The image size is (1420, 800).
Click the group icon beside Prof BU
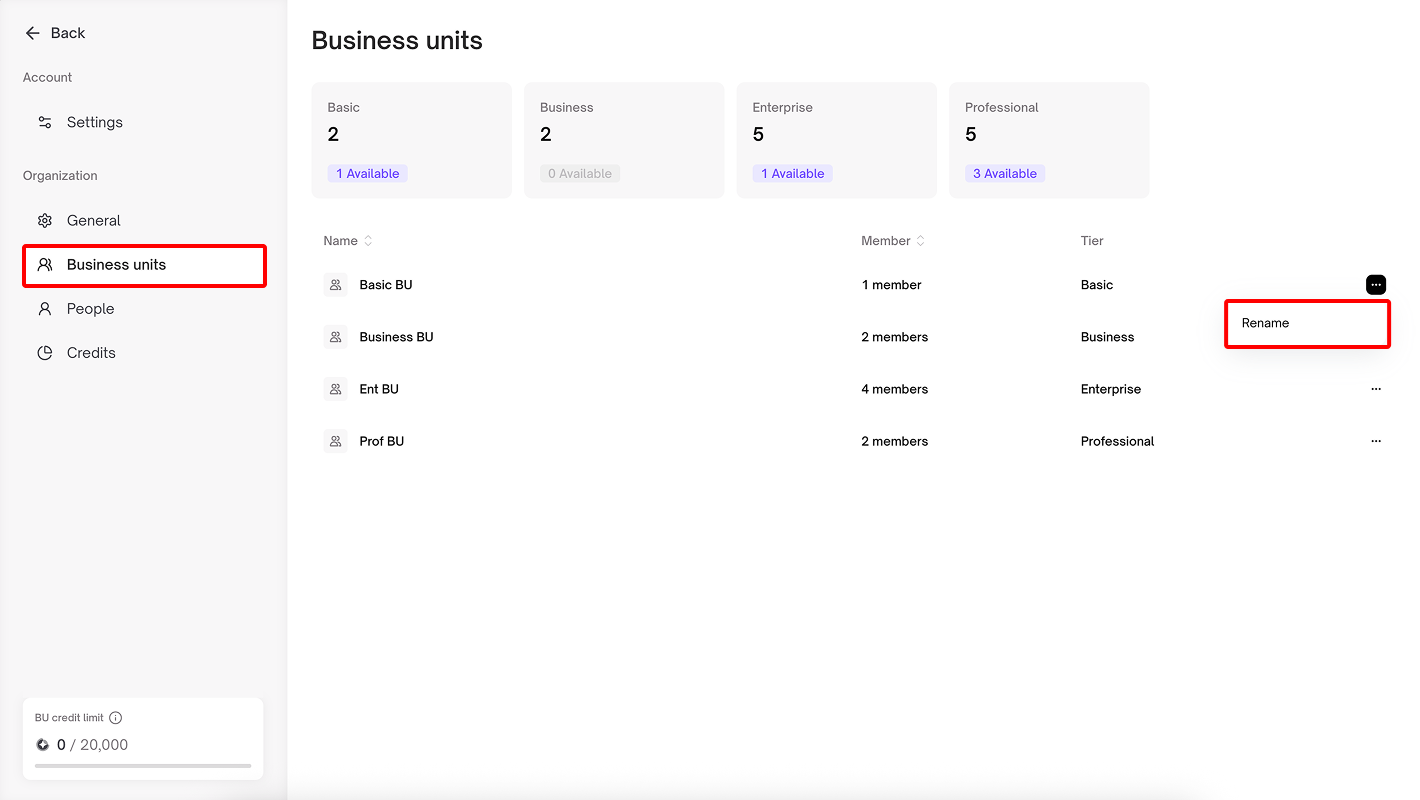335,441
